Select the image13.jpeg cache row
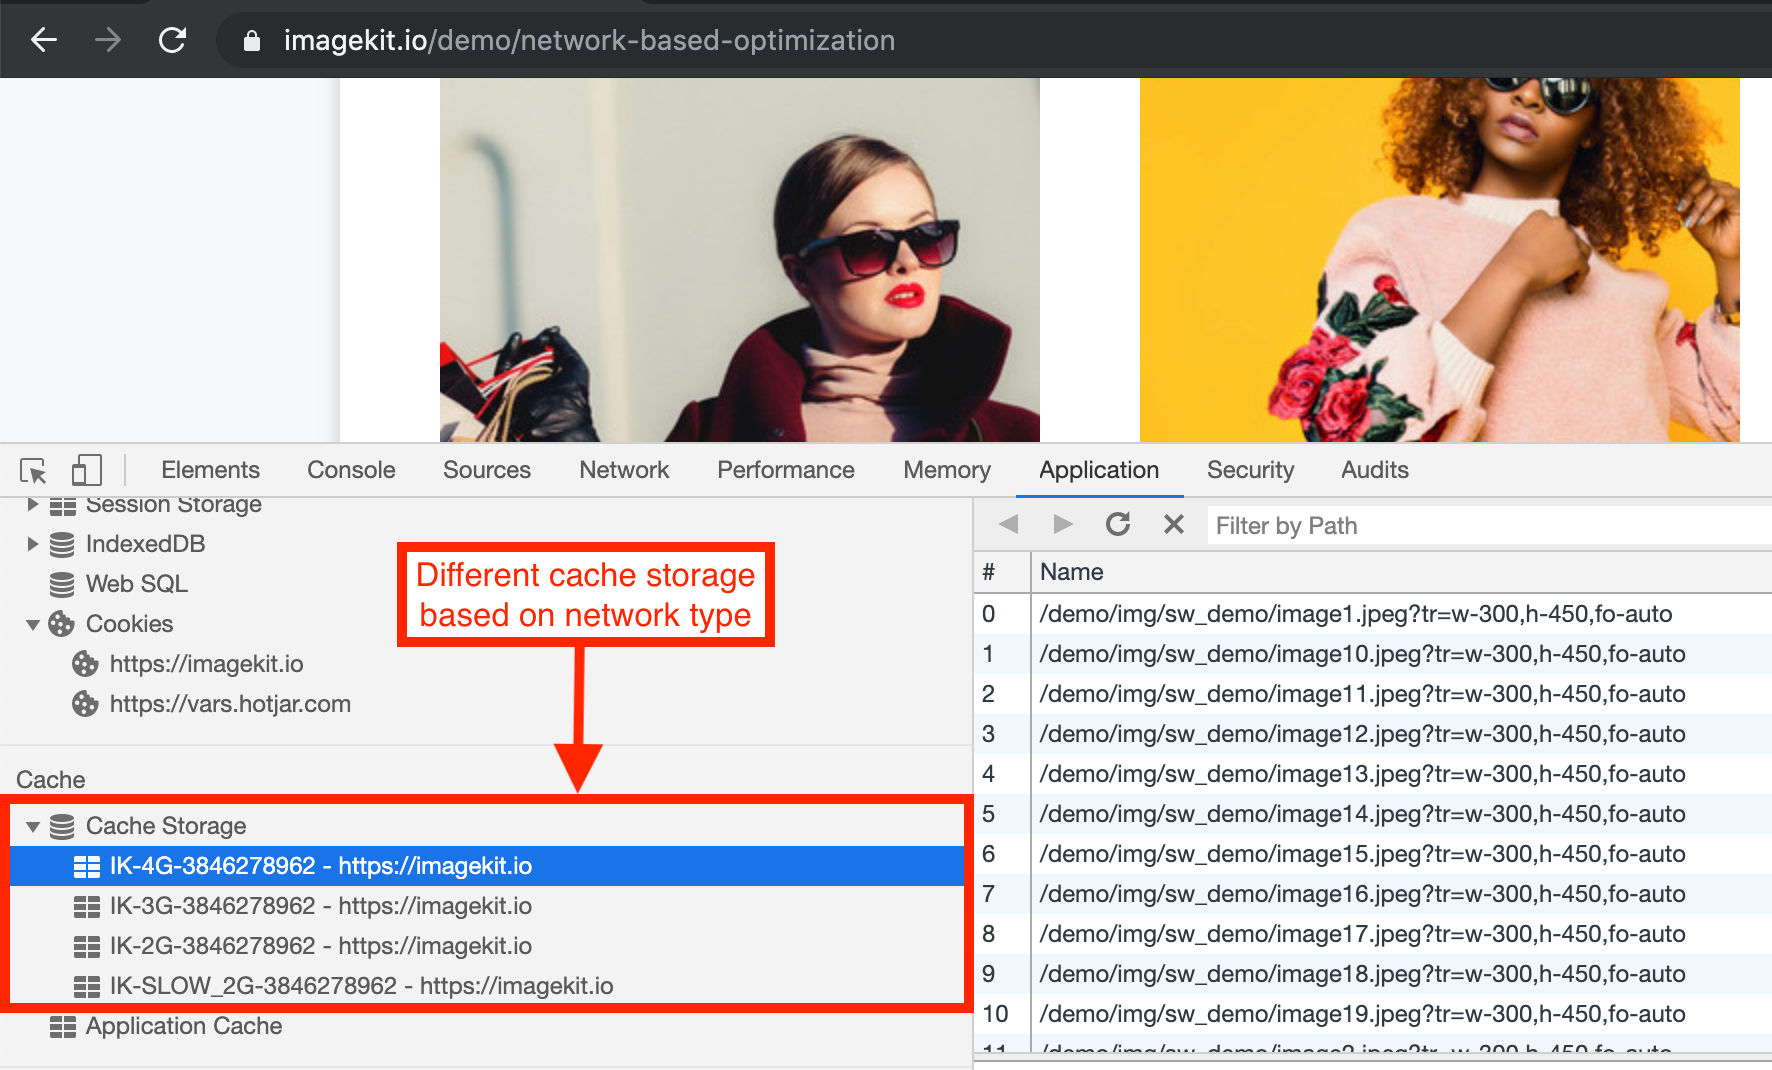1772x1070 pixels. click(x=1373, y=774)
